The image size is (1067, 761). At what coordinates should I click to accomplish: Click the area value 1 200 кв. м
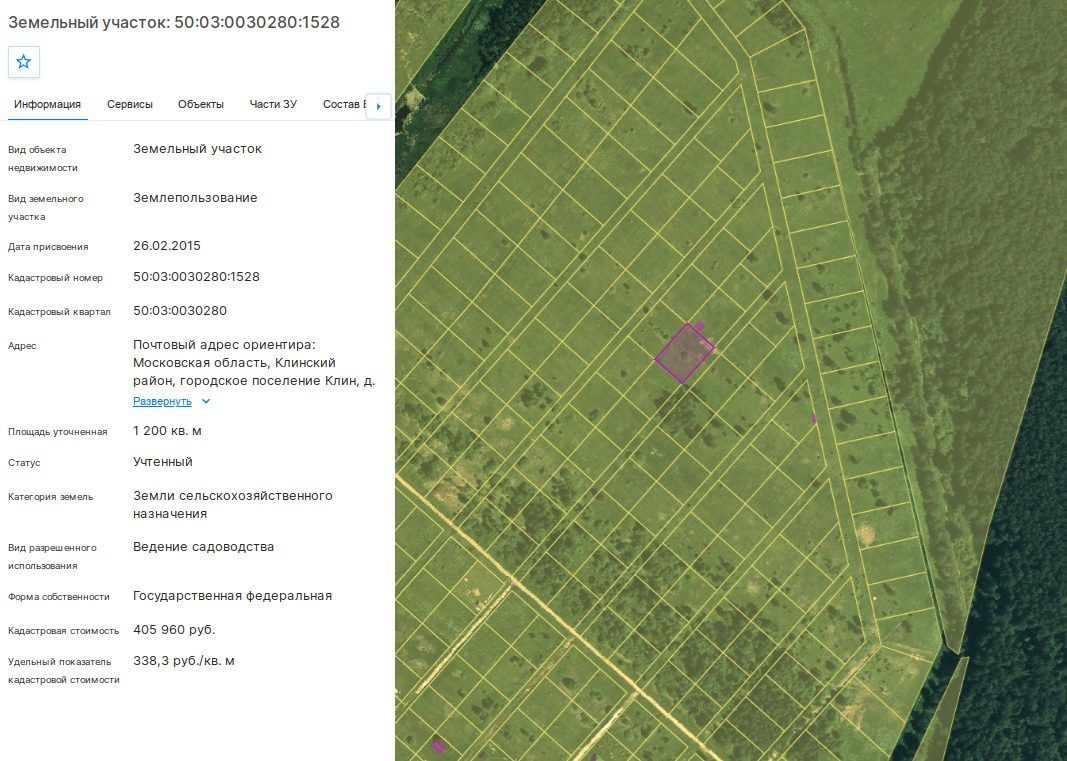(x=167, y=431)
